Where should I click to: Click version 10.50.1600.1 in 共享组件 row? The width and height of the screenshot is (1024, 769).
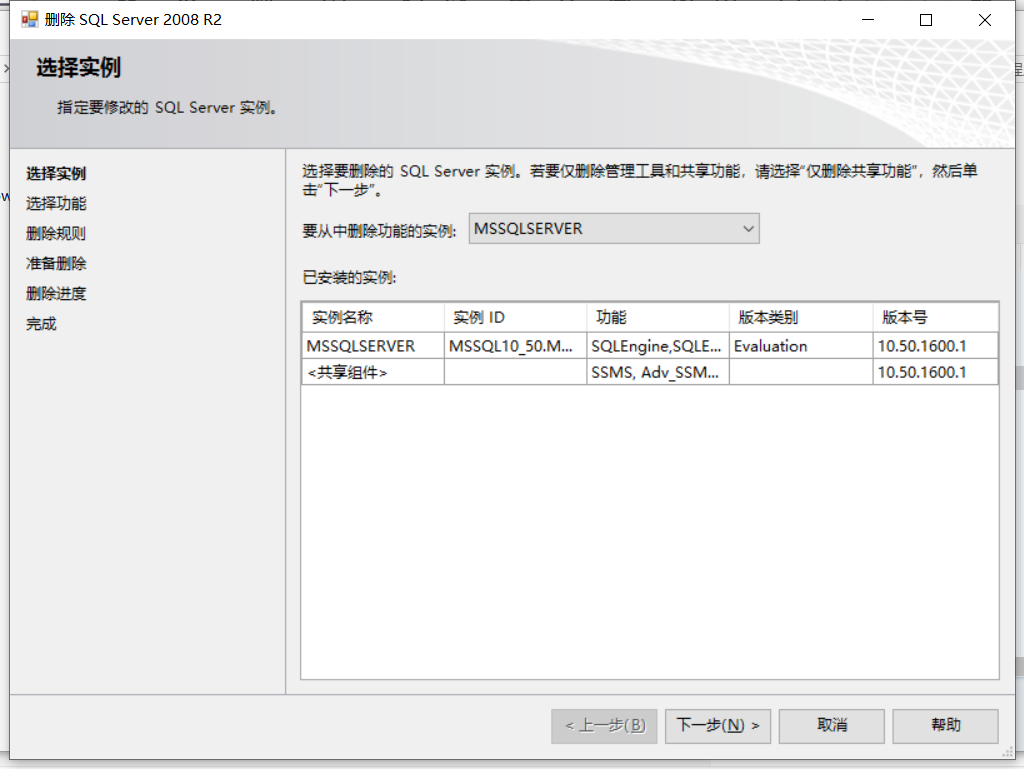[935, 372]
